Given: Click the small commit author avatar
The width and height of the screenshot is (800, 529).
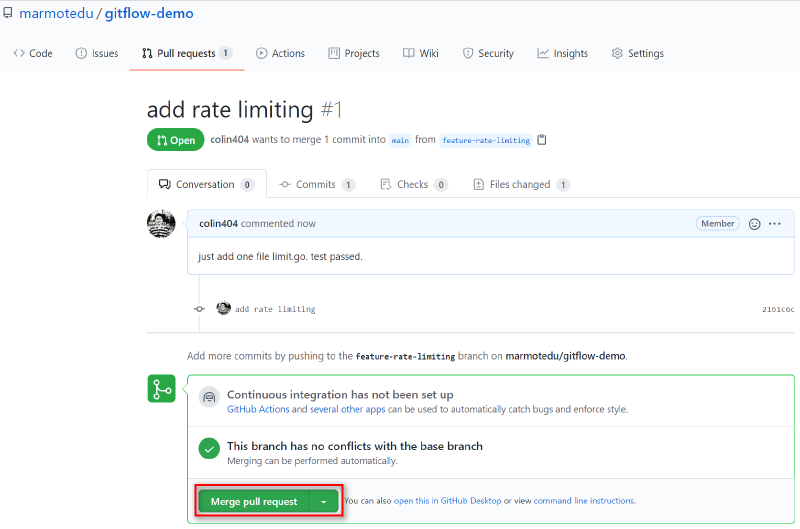Looking at the screenshot, I should [x=223, y=309].
